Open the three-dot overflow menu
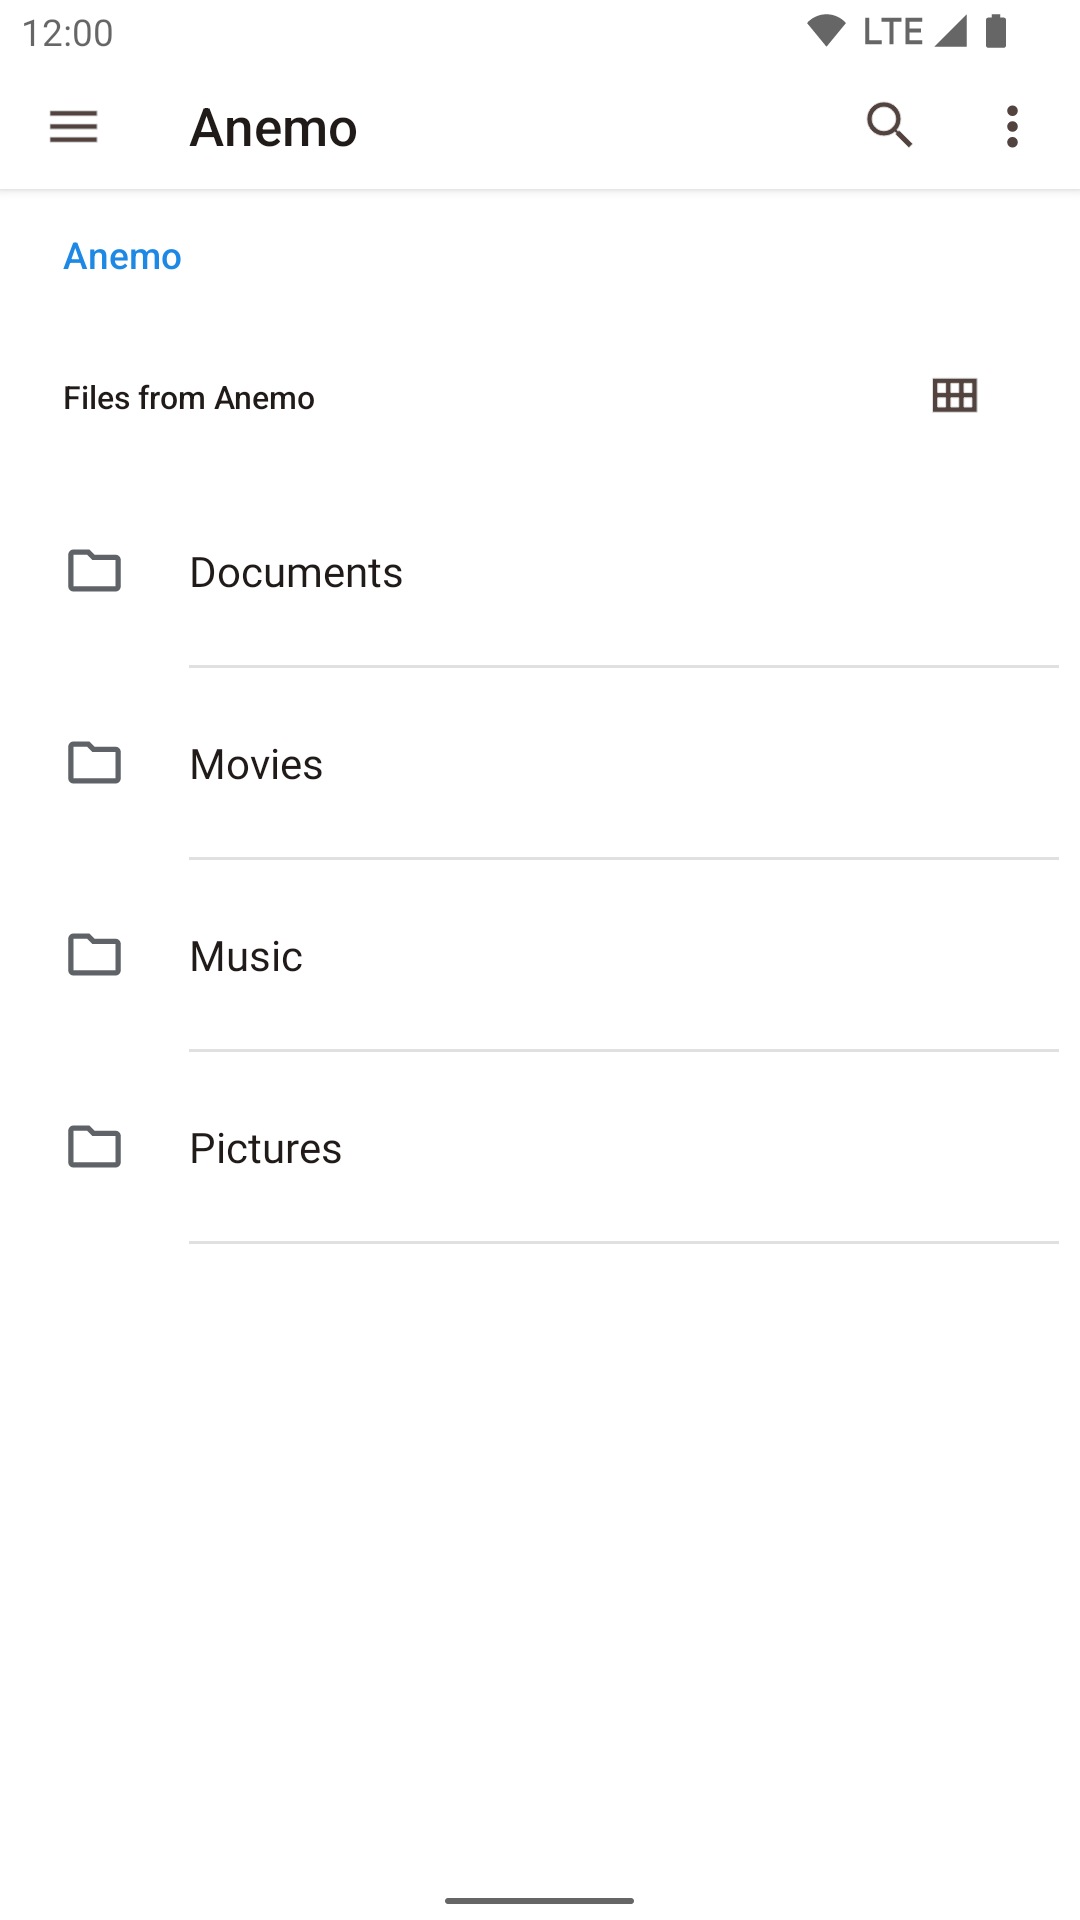1080x1920 pixels. tap(1012, 127)
